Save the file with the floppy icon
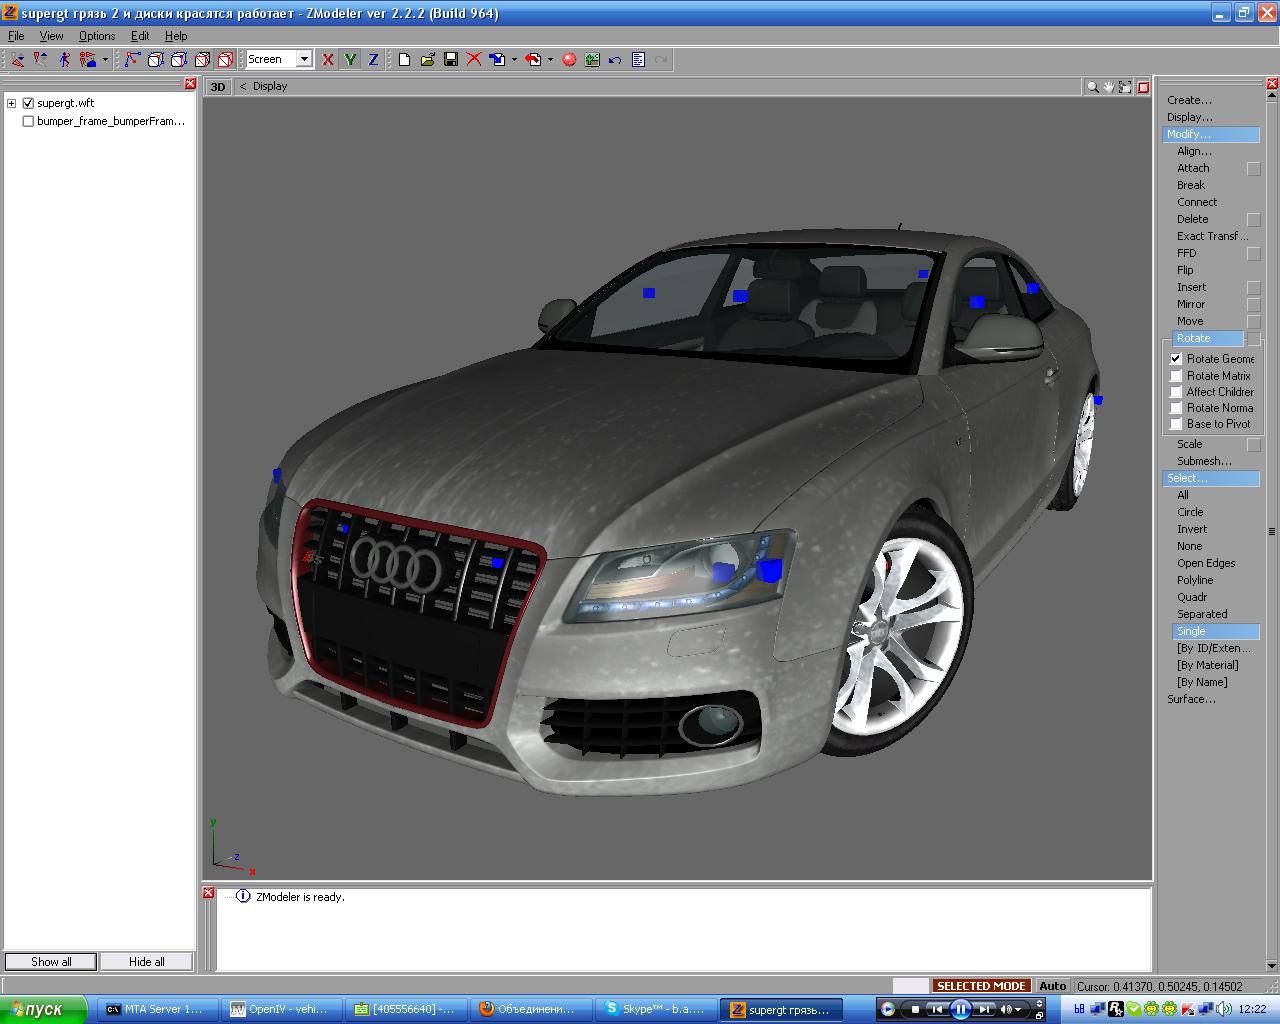The width and height of the screenshot is (1280, 1024). (451, 60)
